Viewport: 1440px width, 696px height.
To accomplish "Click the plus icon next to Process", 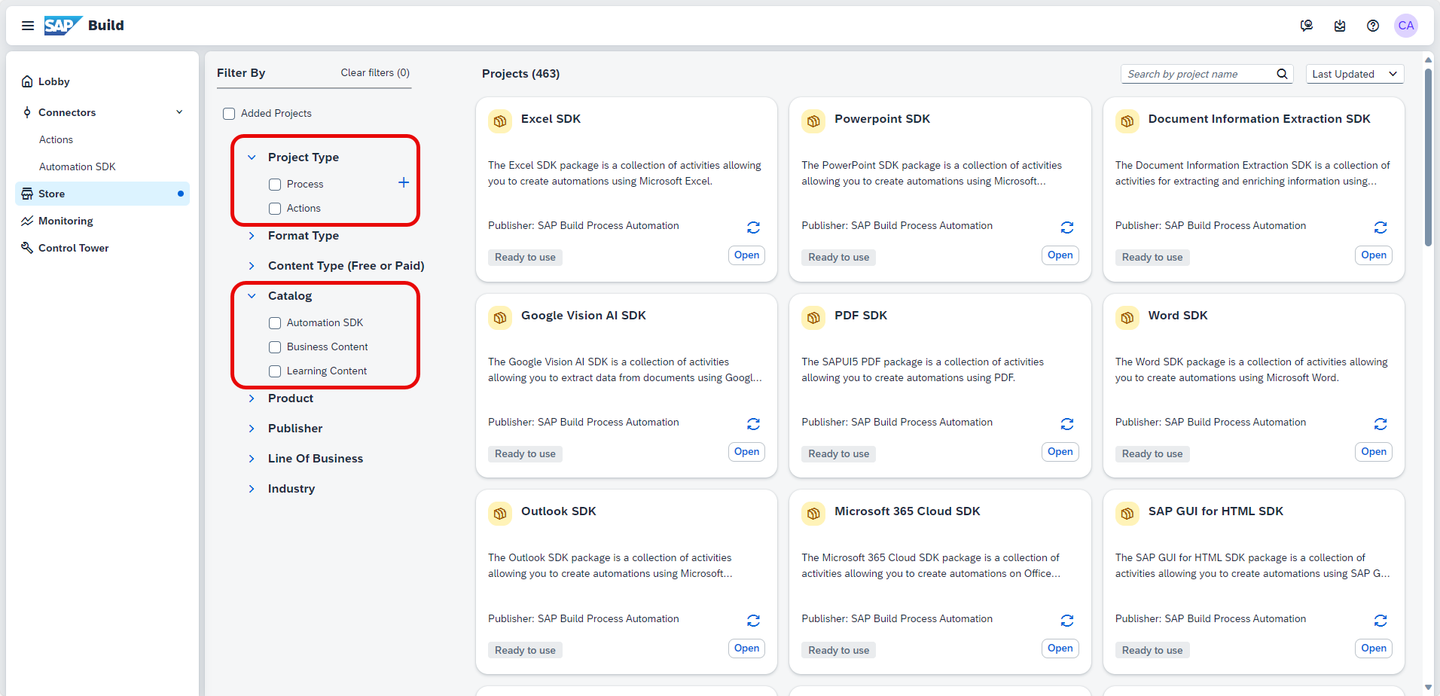I will click(x=404, y=183).
